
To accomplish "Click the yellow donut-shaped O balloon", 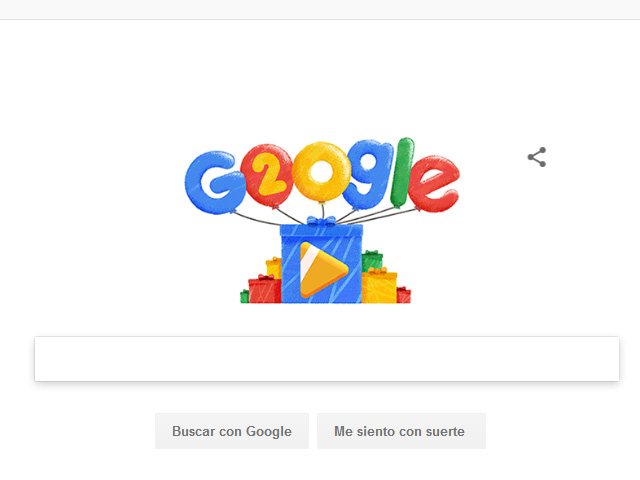I will click(x=322, y=171).
